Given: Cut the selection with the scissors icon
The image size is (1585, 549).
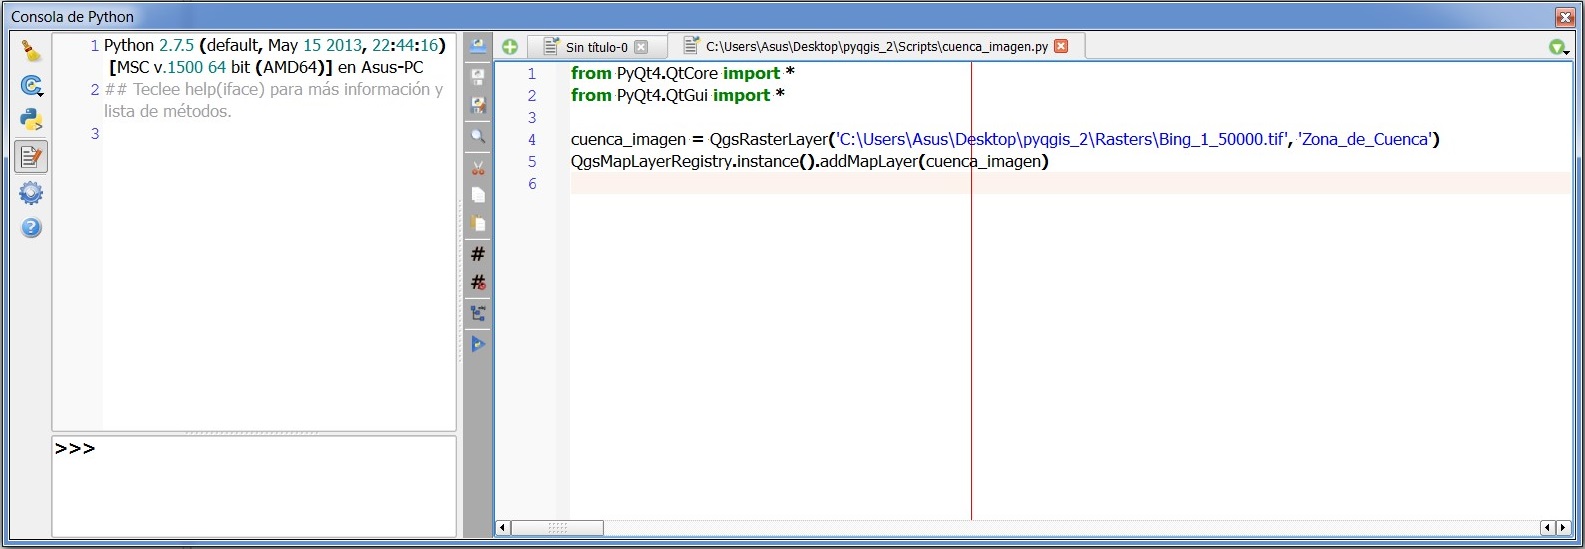Looking at the screenshot, I should coord(478,168).
